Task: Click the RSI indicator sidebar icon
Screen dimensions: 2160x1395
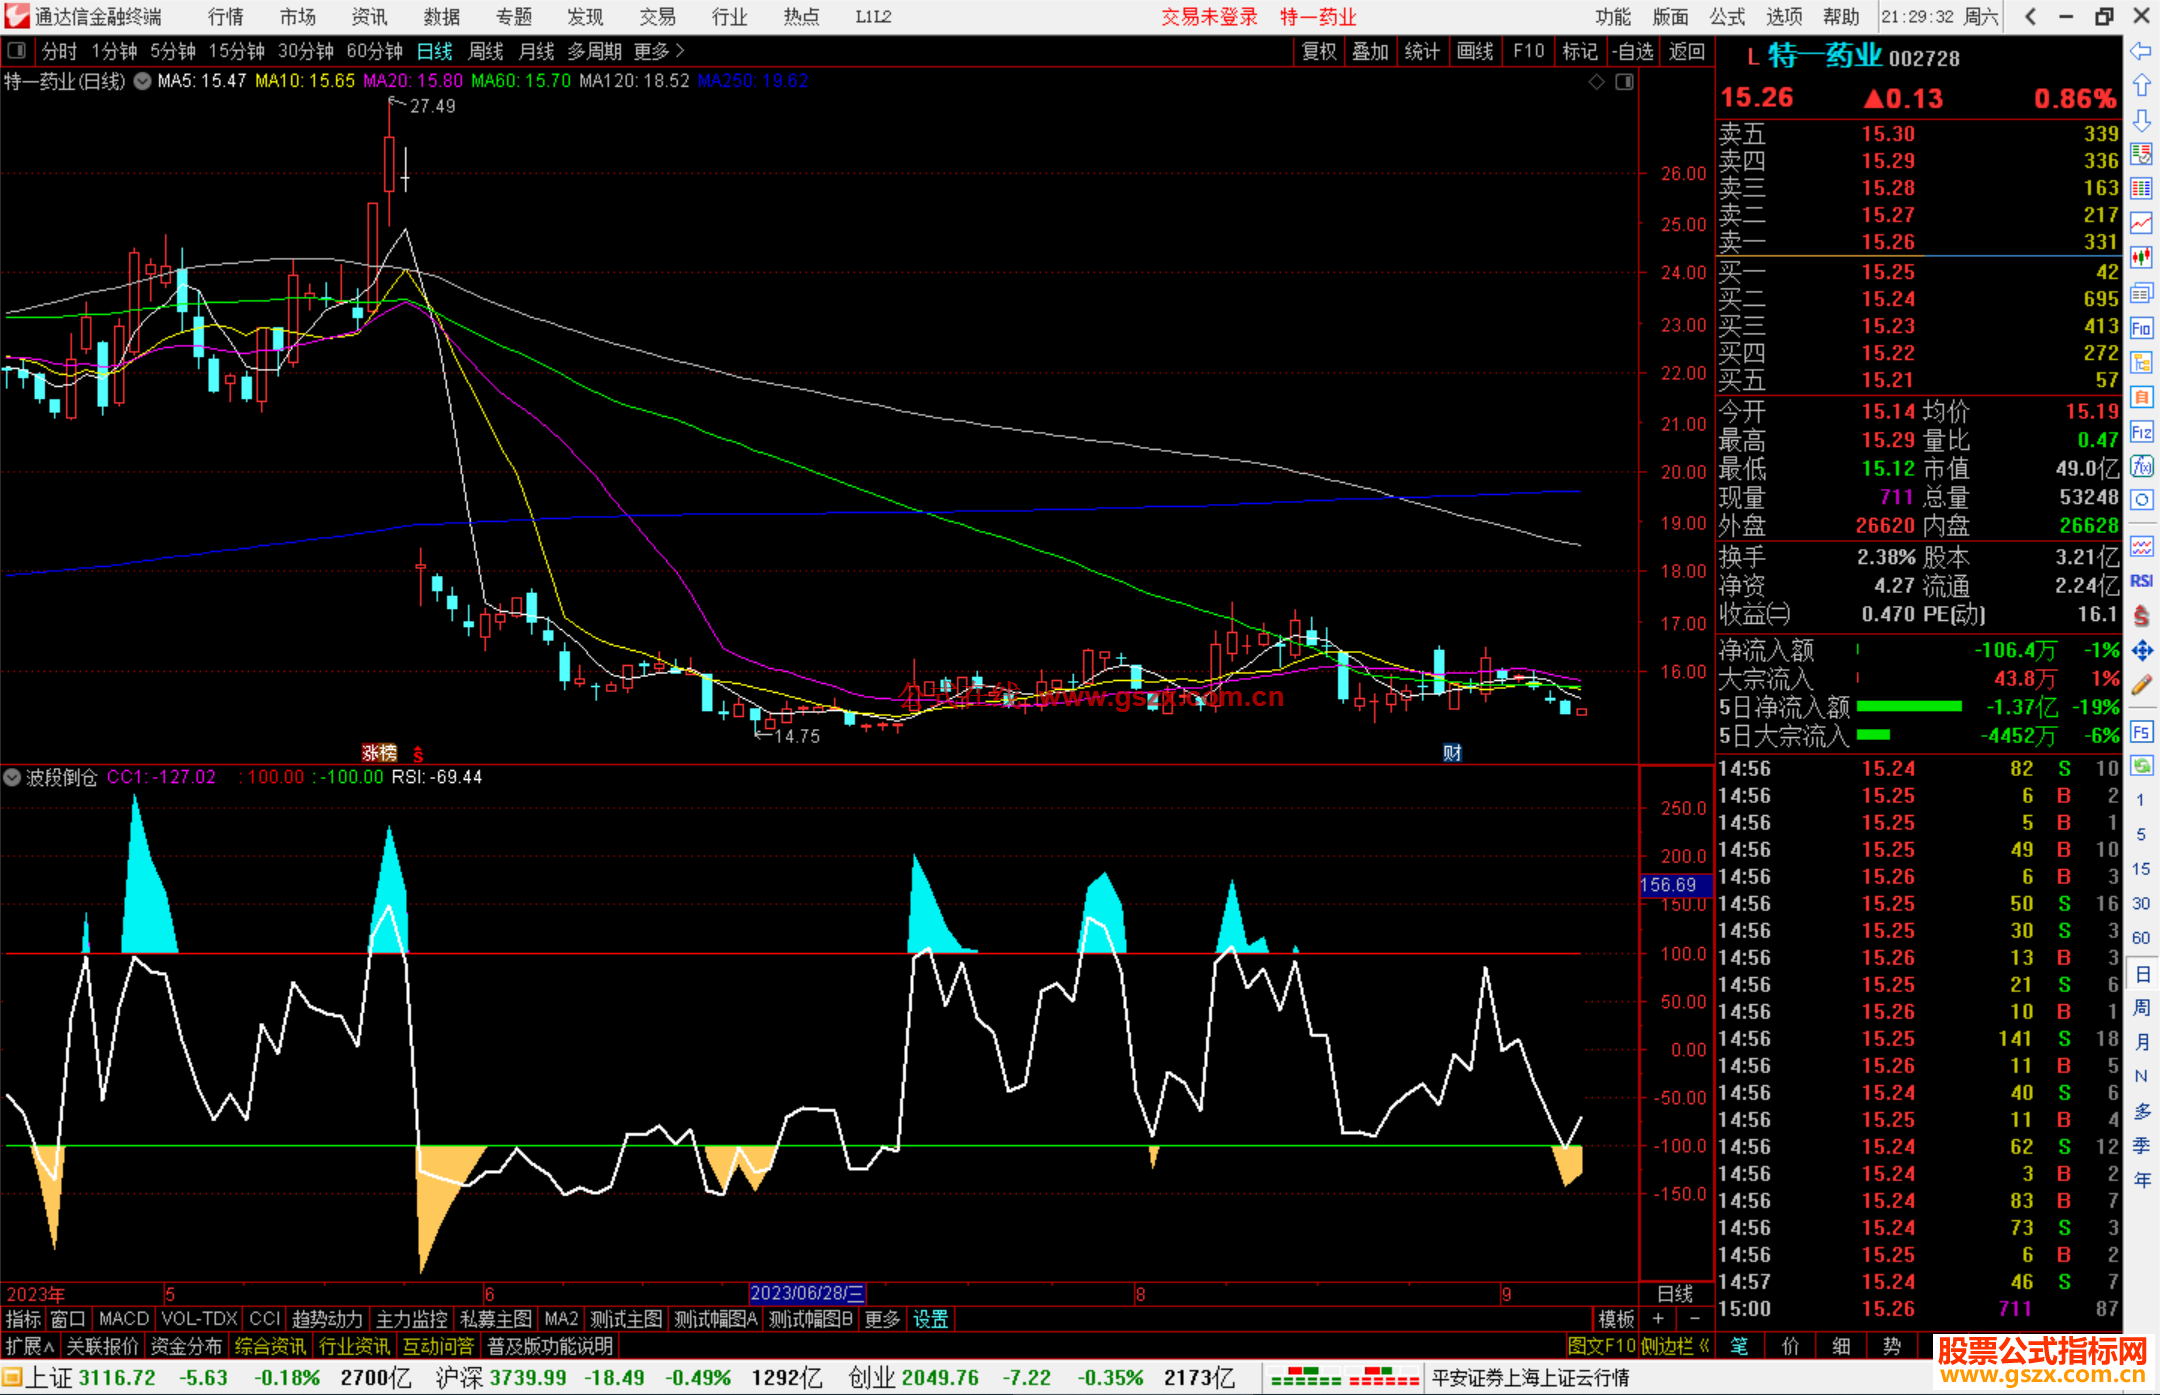Action: (2141, 581)
